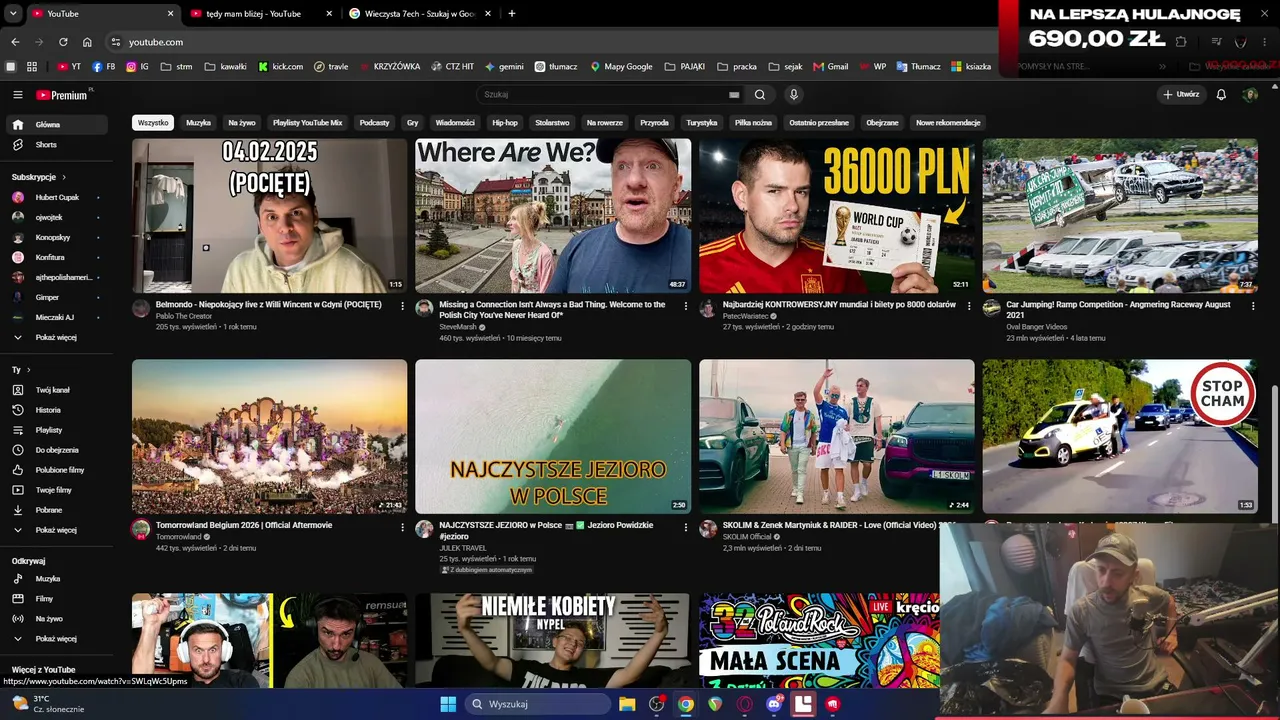Open the Główna home sidebar item
The width and height of the screenshot is (1280, 720).
(x=56, y=125)
